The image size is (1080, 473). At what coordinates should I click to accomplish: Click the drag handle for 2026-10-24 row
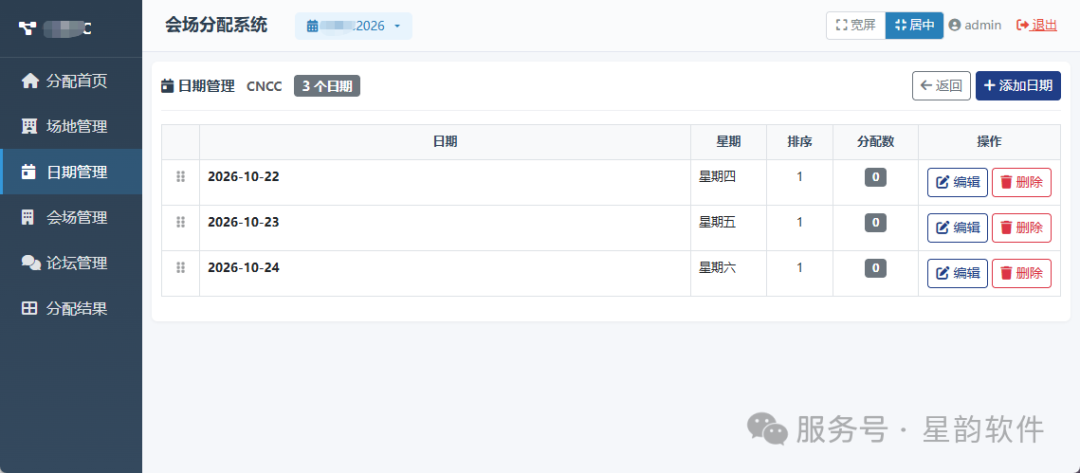coord(180,267)
